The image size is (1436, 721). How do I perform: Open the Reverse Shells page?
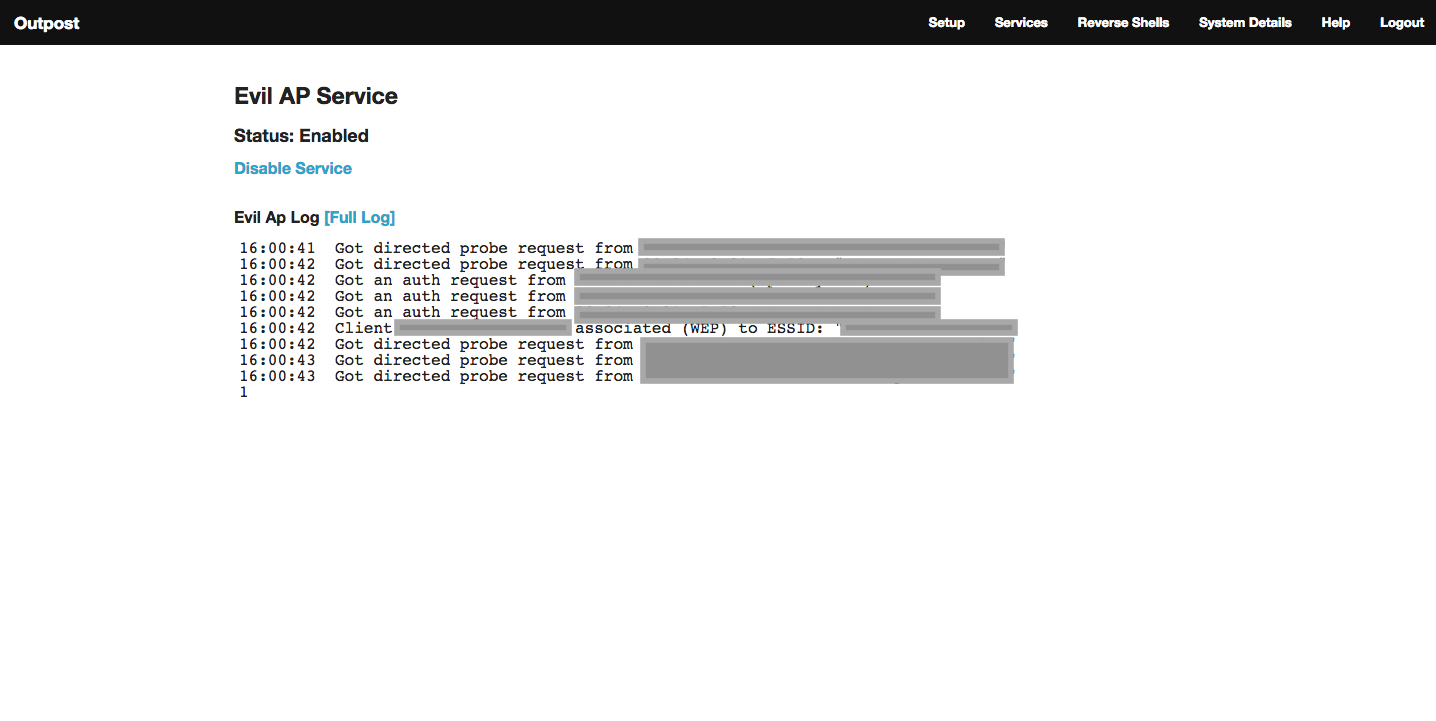click(x=1122, y=22)
